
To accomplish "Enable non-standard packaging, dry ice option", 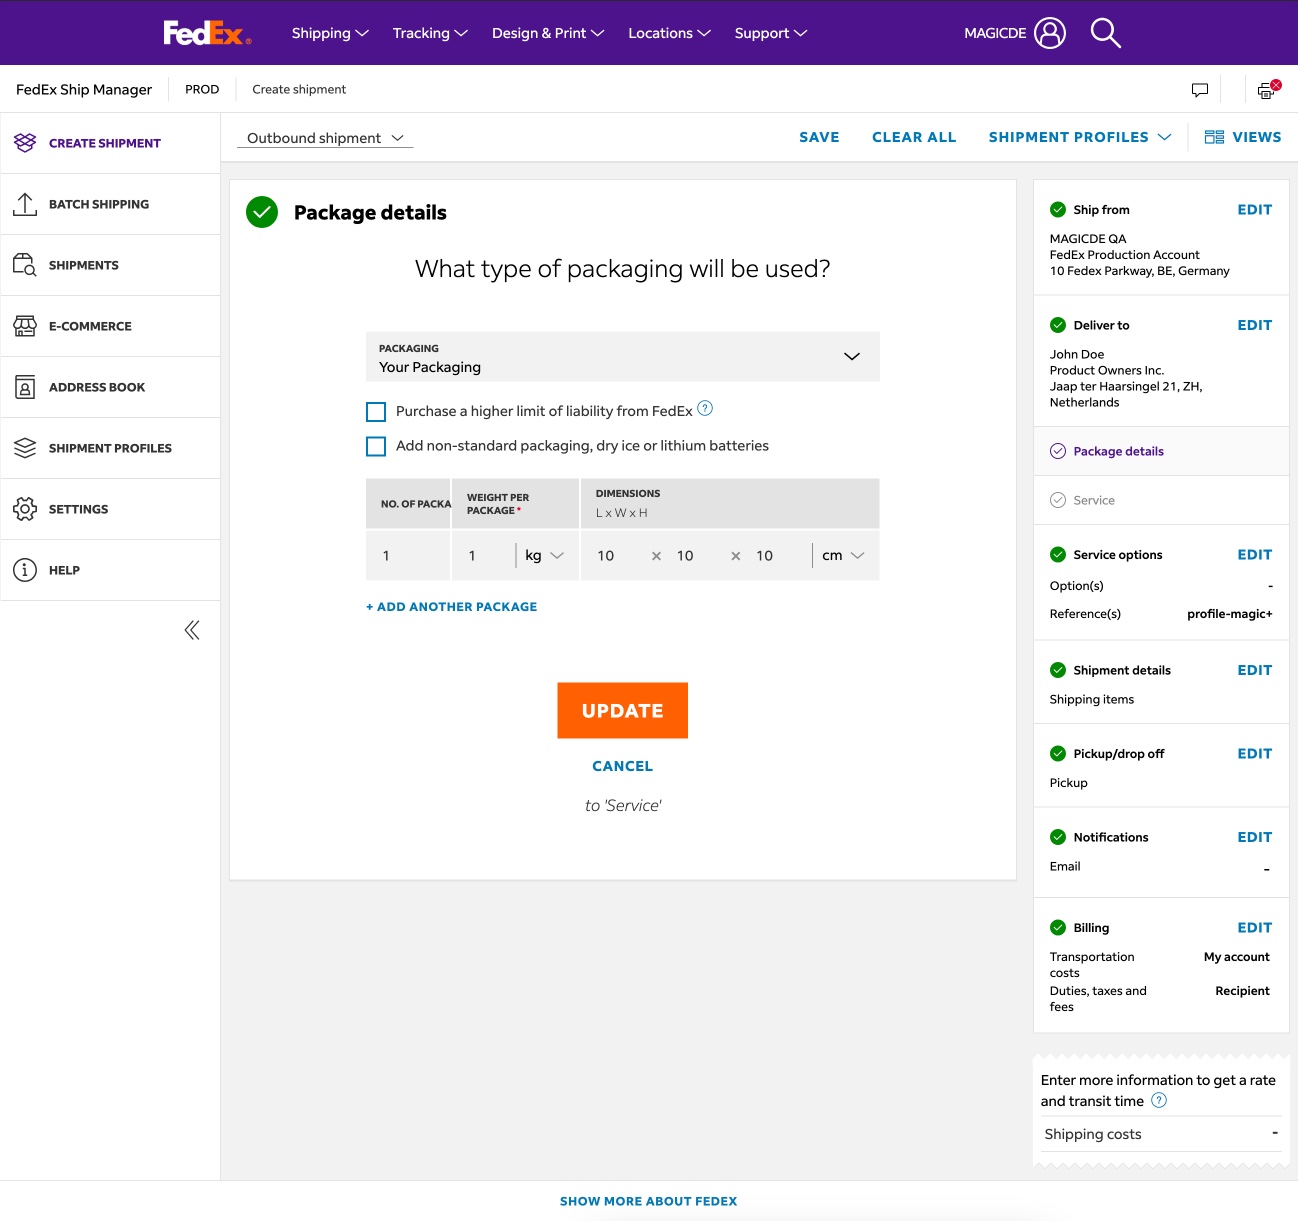I will (x=376, y=446).
